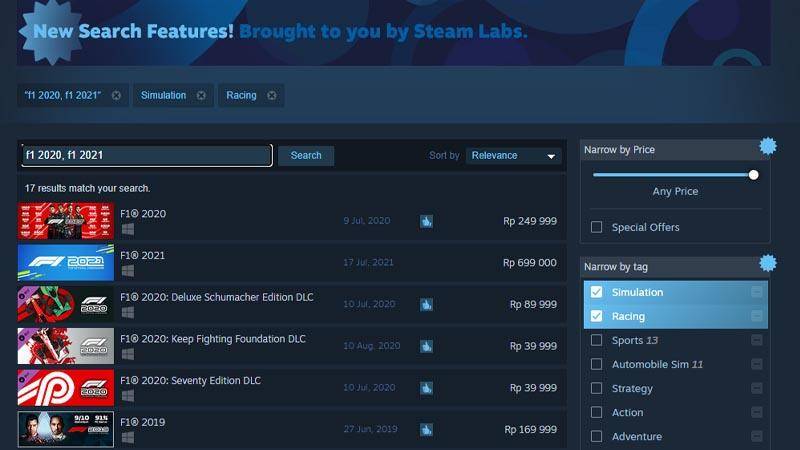
Task: Check the Sports tag checkbox
Action: pos(596,340)
